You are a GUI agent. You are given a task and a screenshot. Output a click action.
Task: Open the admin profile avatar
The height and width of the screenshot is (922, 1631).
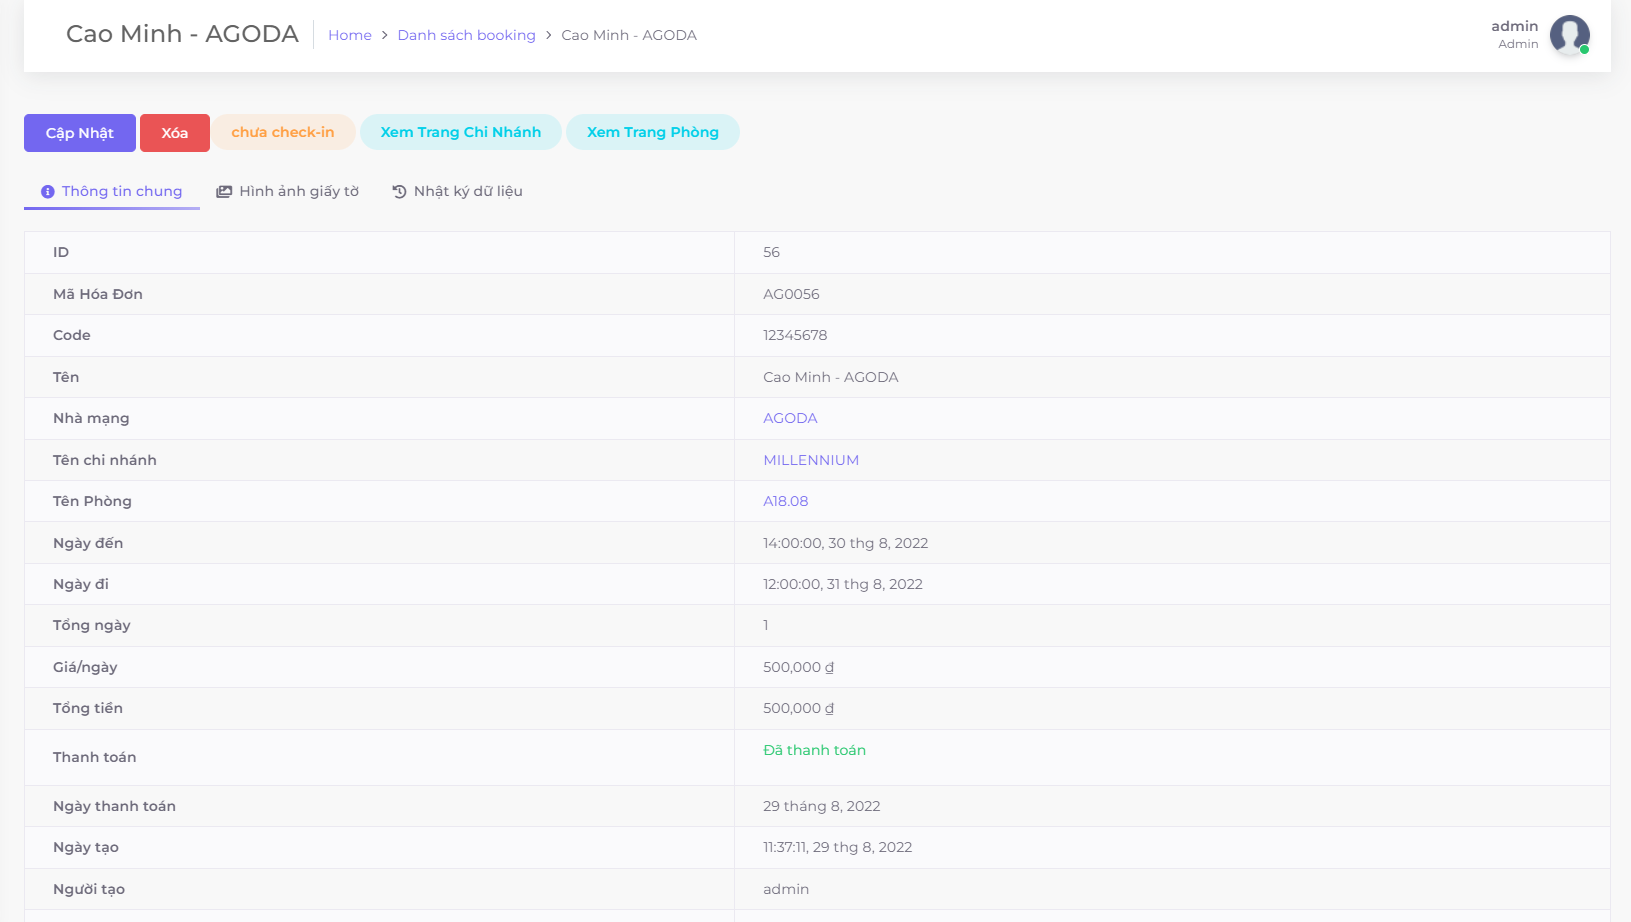1568,34
